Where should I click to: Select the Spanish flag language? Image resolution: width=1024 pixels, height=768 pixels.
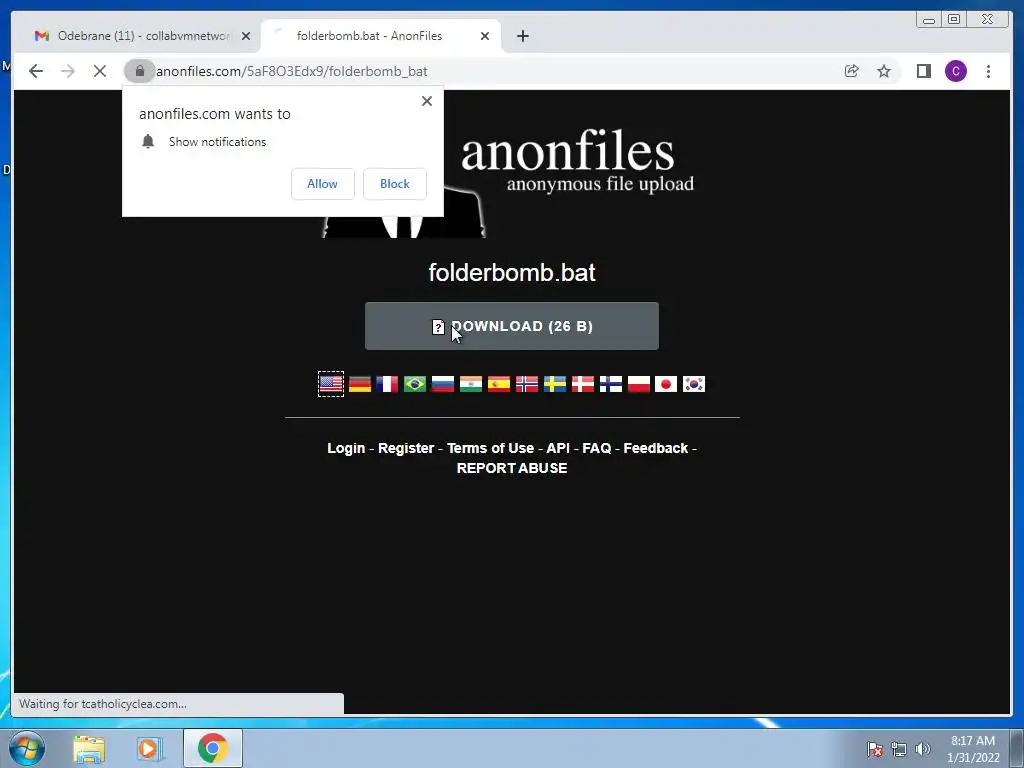pos(499,384)
